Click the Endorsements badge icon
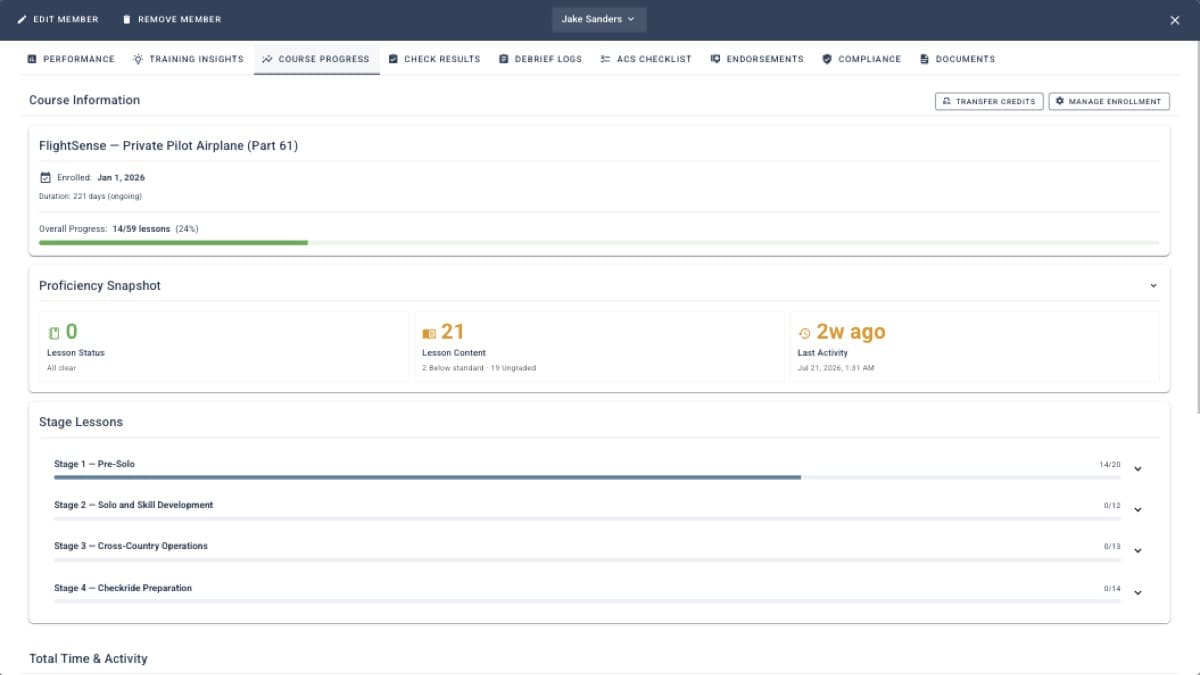The height and width of the screenshot is (675, 1200). (x=715, y=59)
